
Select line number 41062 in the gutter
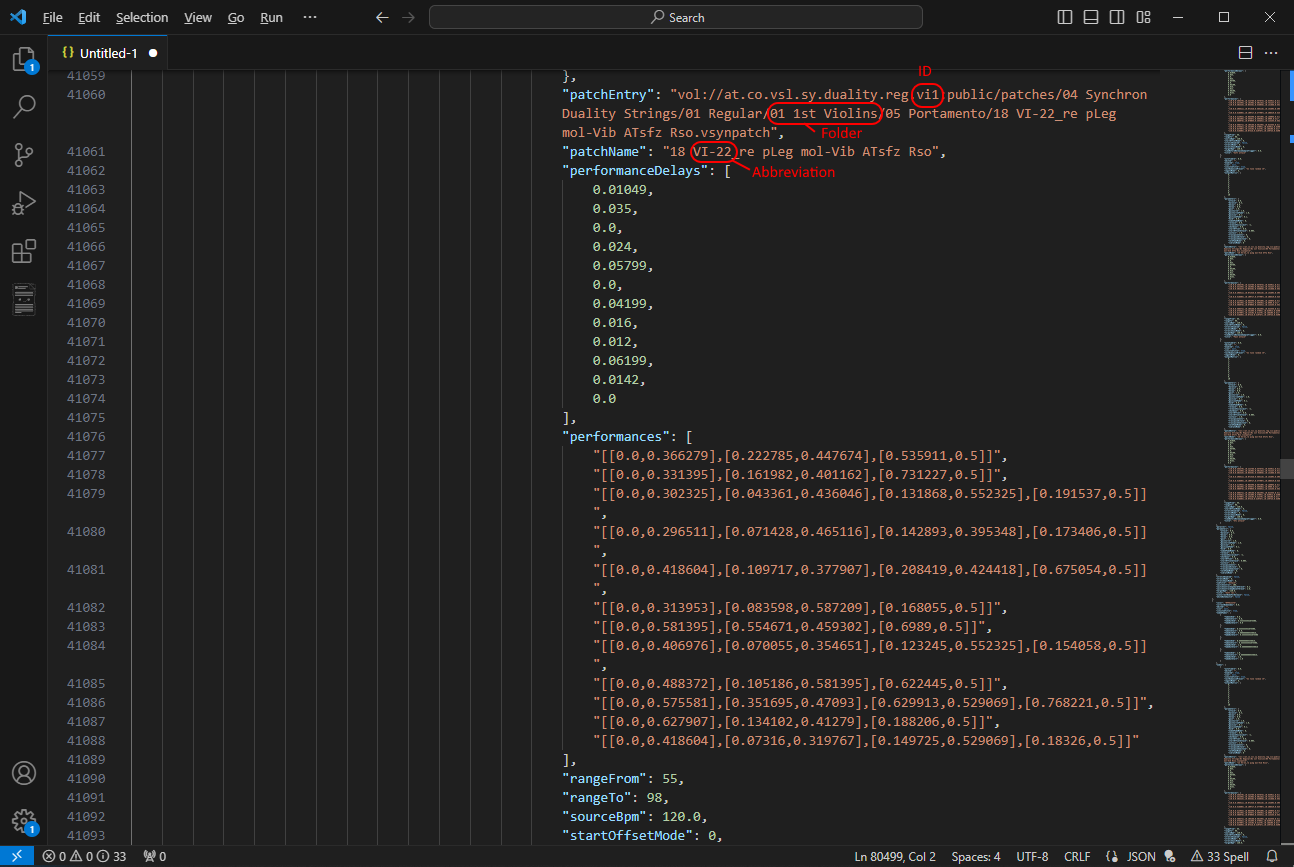point(85,171)
